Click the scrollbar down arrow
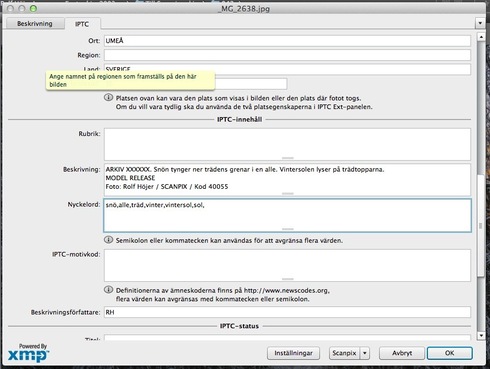 tap(481, 335)
